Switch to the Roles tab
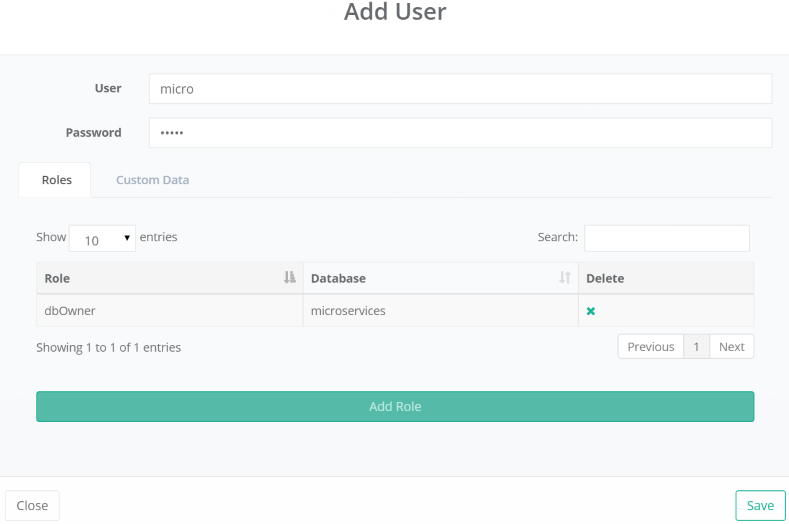 click(56, 180)
